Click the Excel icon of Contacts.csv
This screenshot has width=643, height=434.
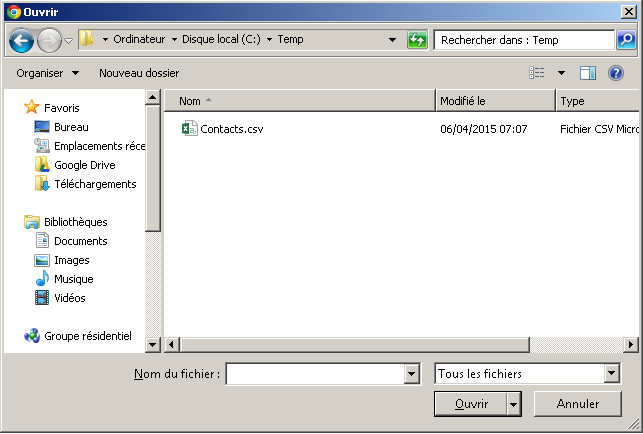click(189, 129)
